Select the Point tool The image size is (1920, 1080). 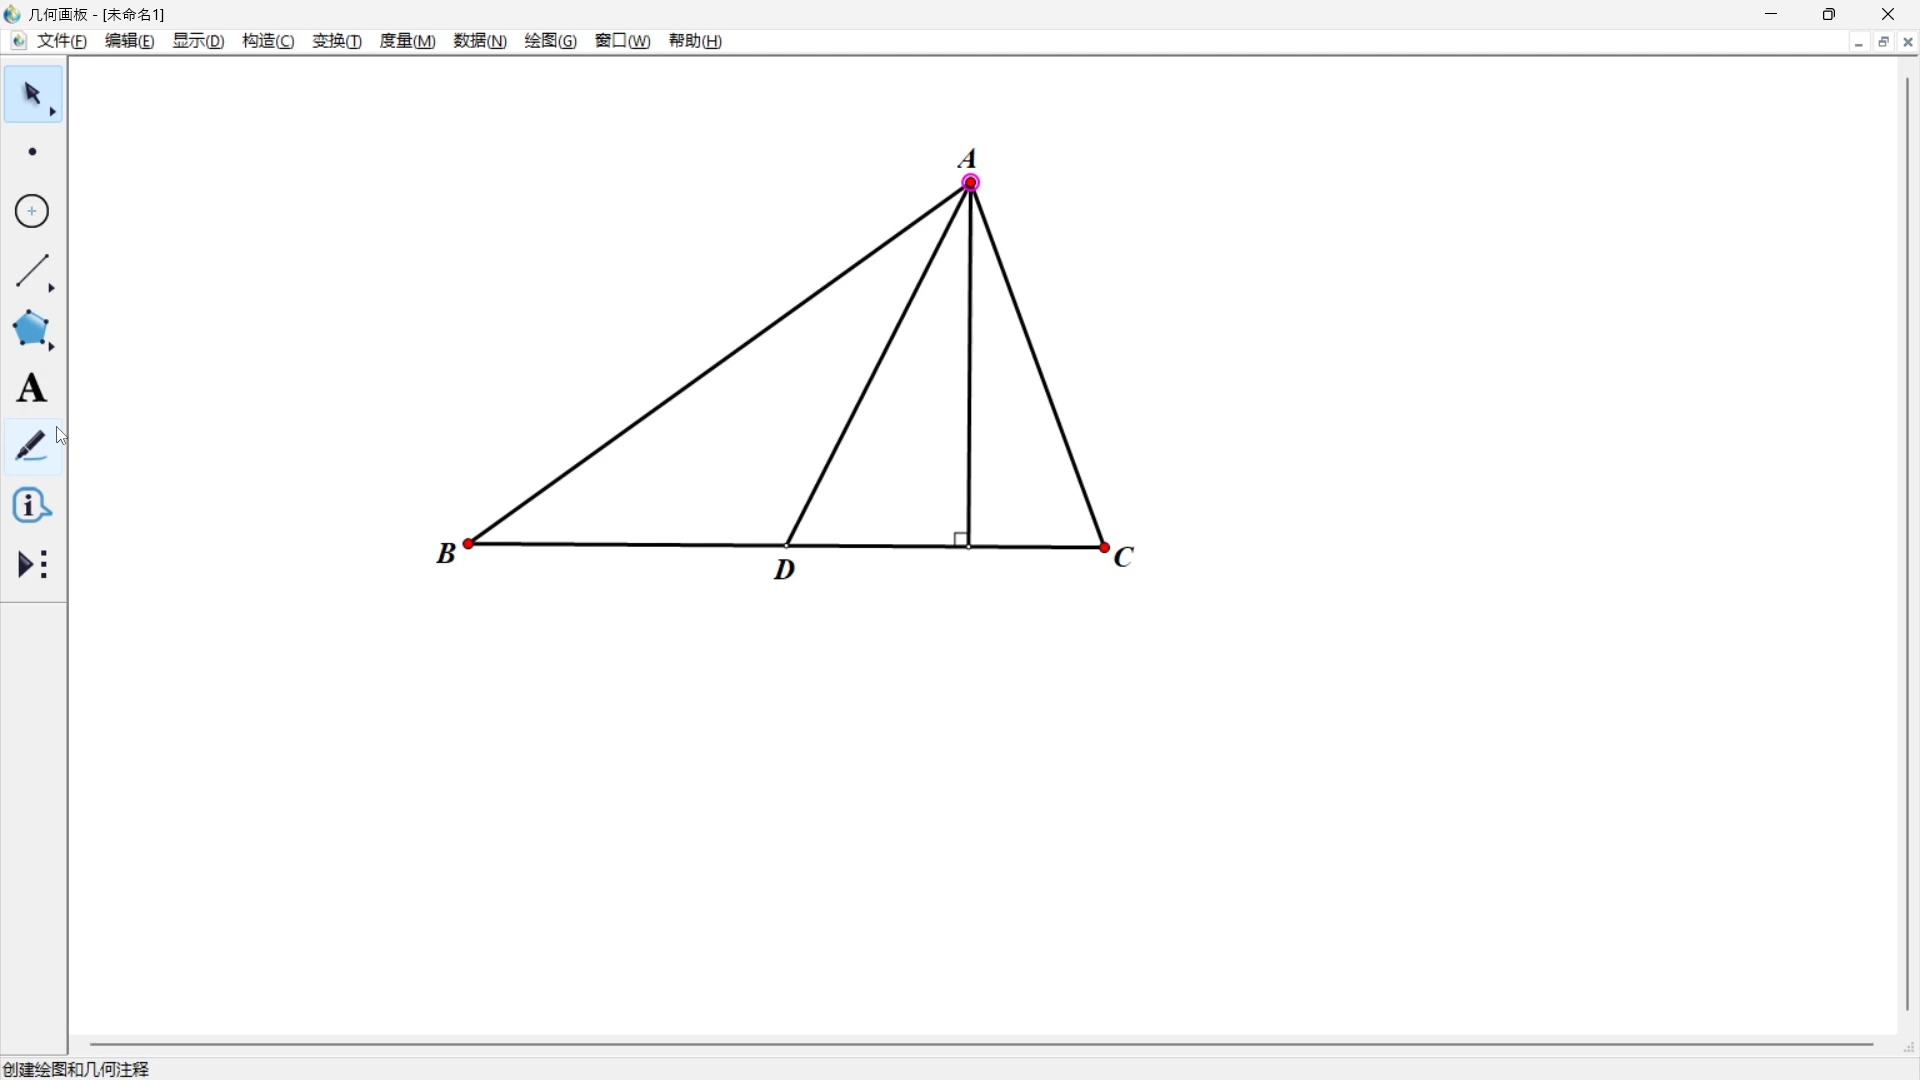33,152
